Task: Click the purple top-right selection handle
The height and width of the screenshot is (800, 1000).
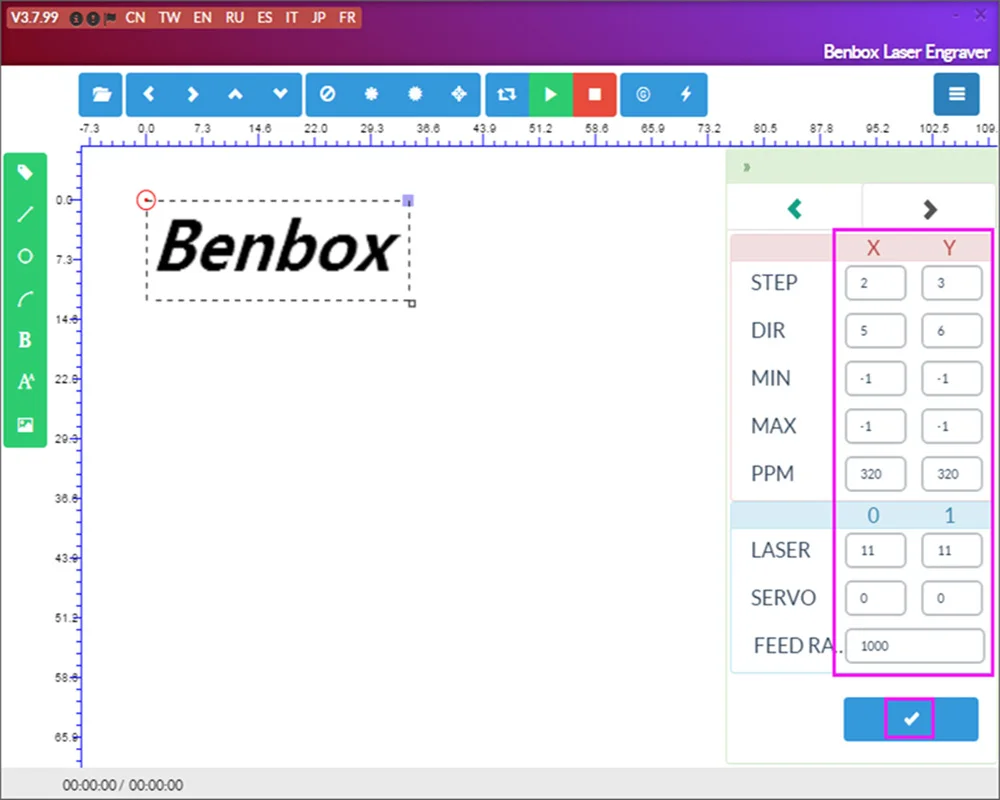Action: coord(408,201)
